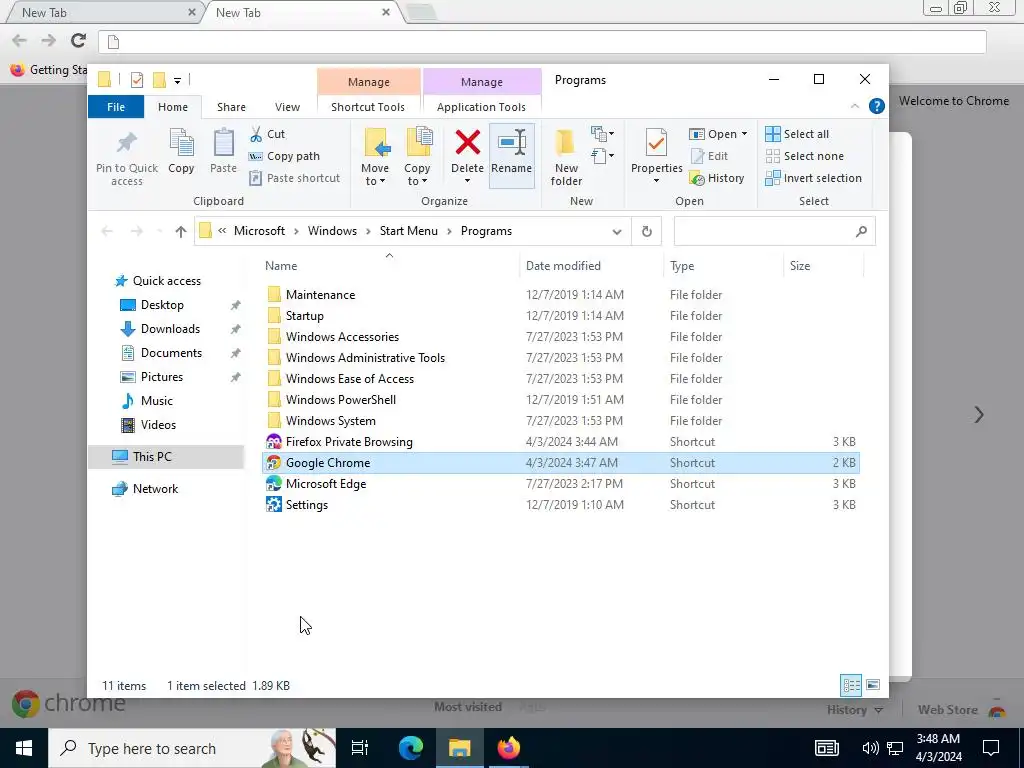Select the Microsoft Edge shortcut

(x=325, y=484)
